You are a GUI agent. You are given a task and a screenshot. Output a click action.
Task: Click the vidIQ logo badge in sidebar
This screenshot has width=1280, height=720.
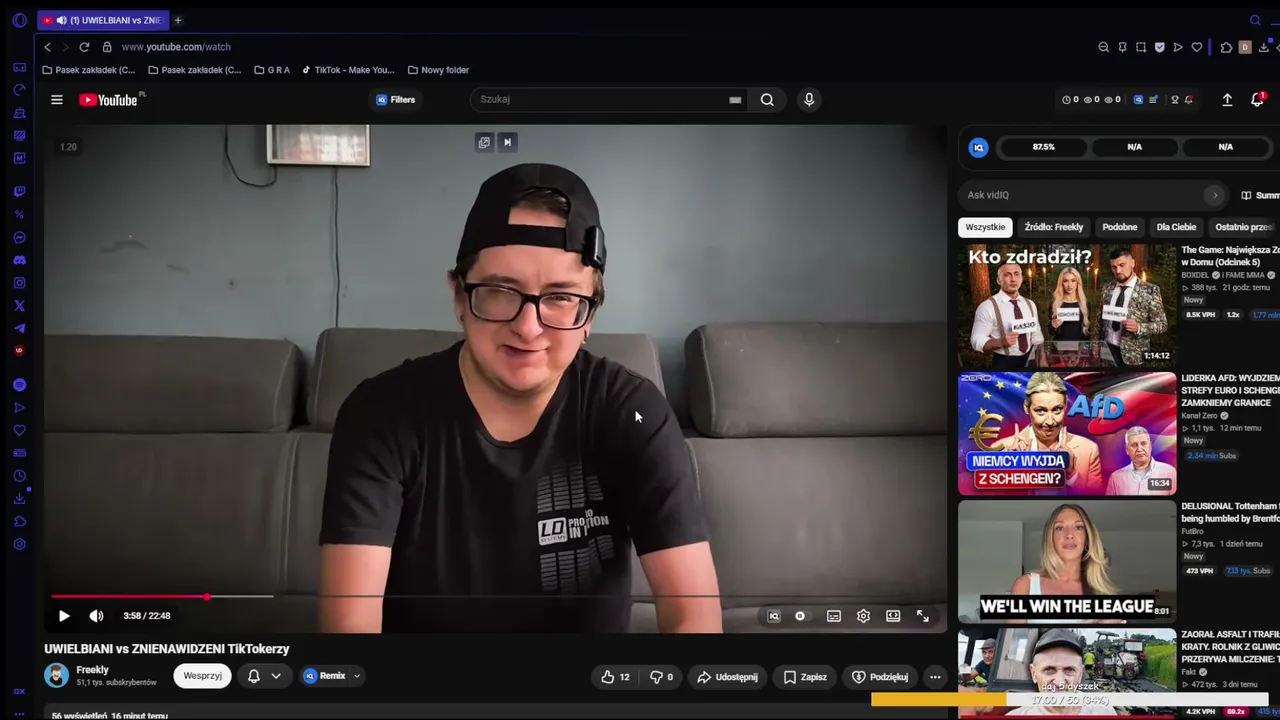coord(979,147)
